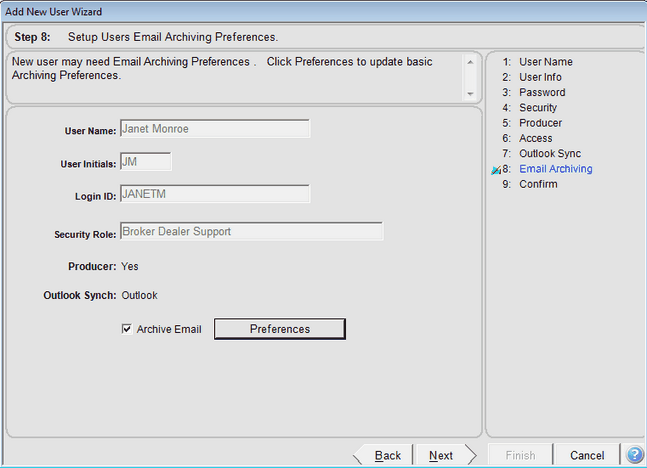Navigate to step 4 Security
Image resolution: width=647 pixels, height=468 pixels.
pyautogui.click(x=538, y=108)
